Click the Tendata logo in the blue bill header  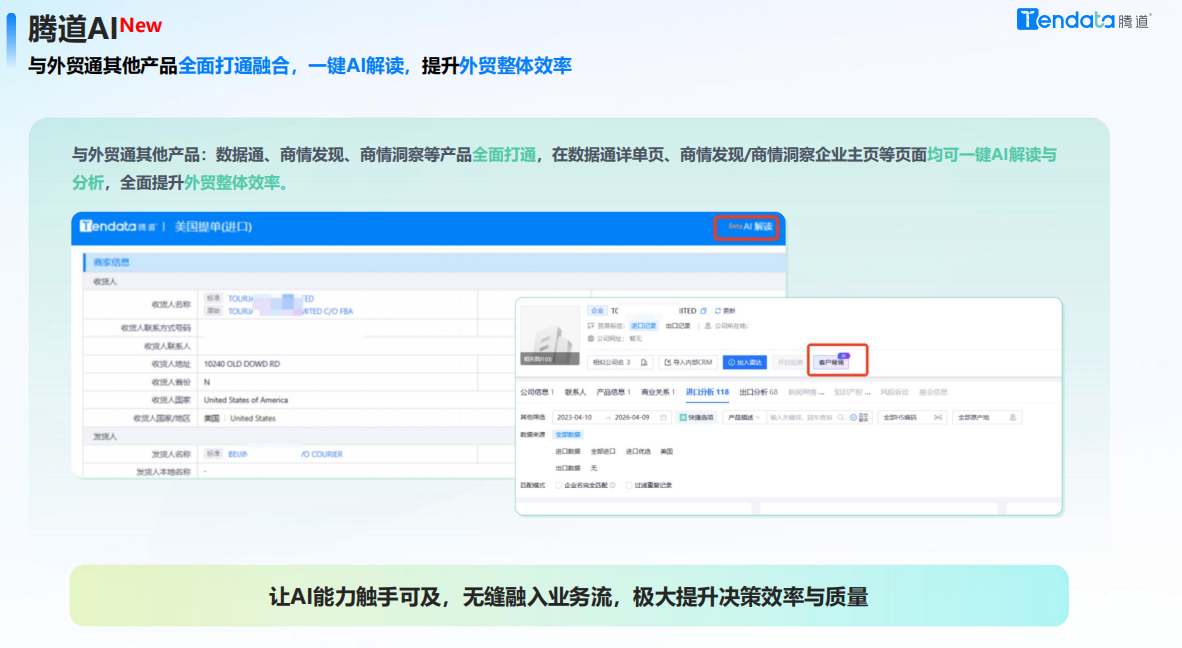118,226
